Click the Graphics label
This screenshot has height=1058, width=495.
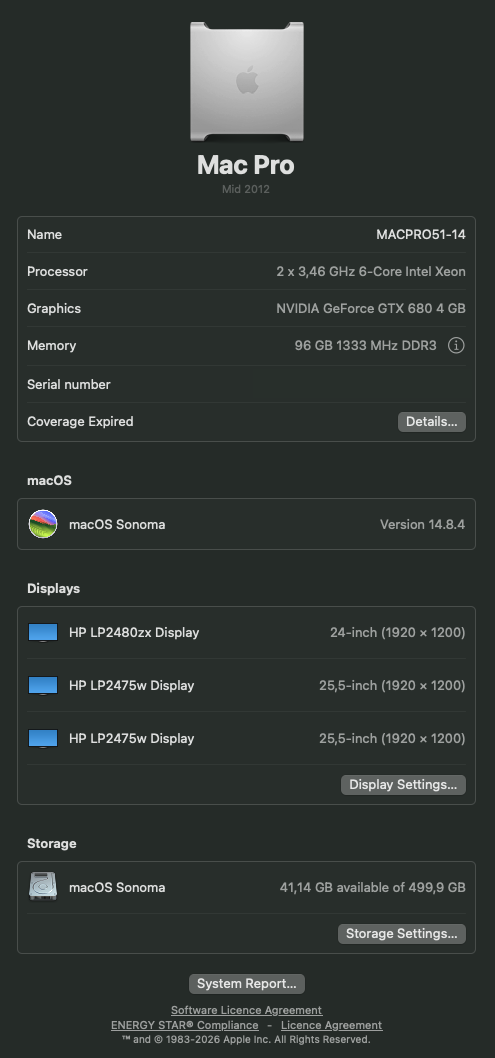pos(54,308)
